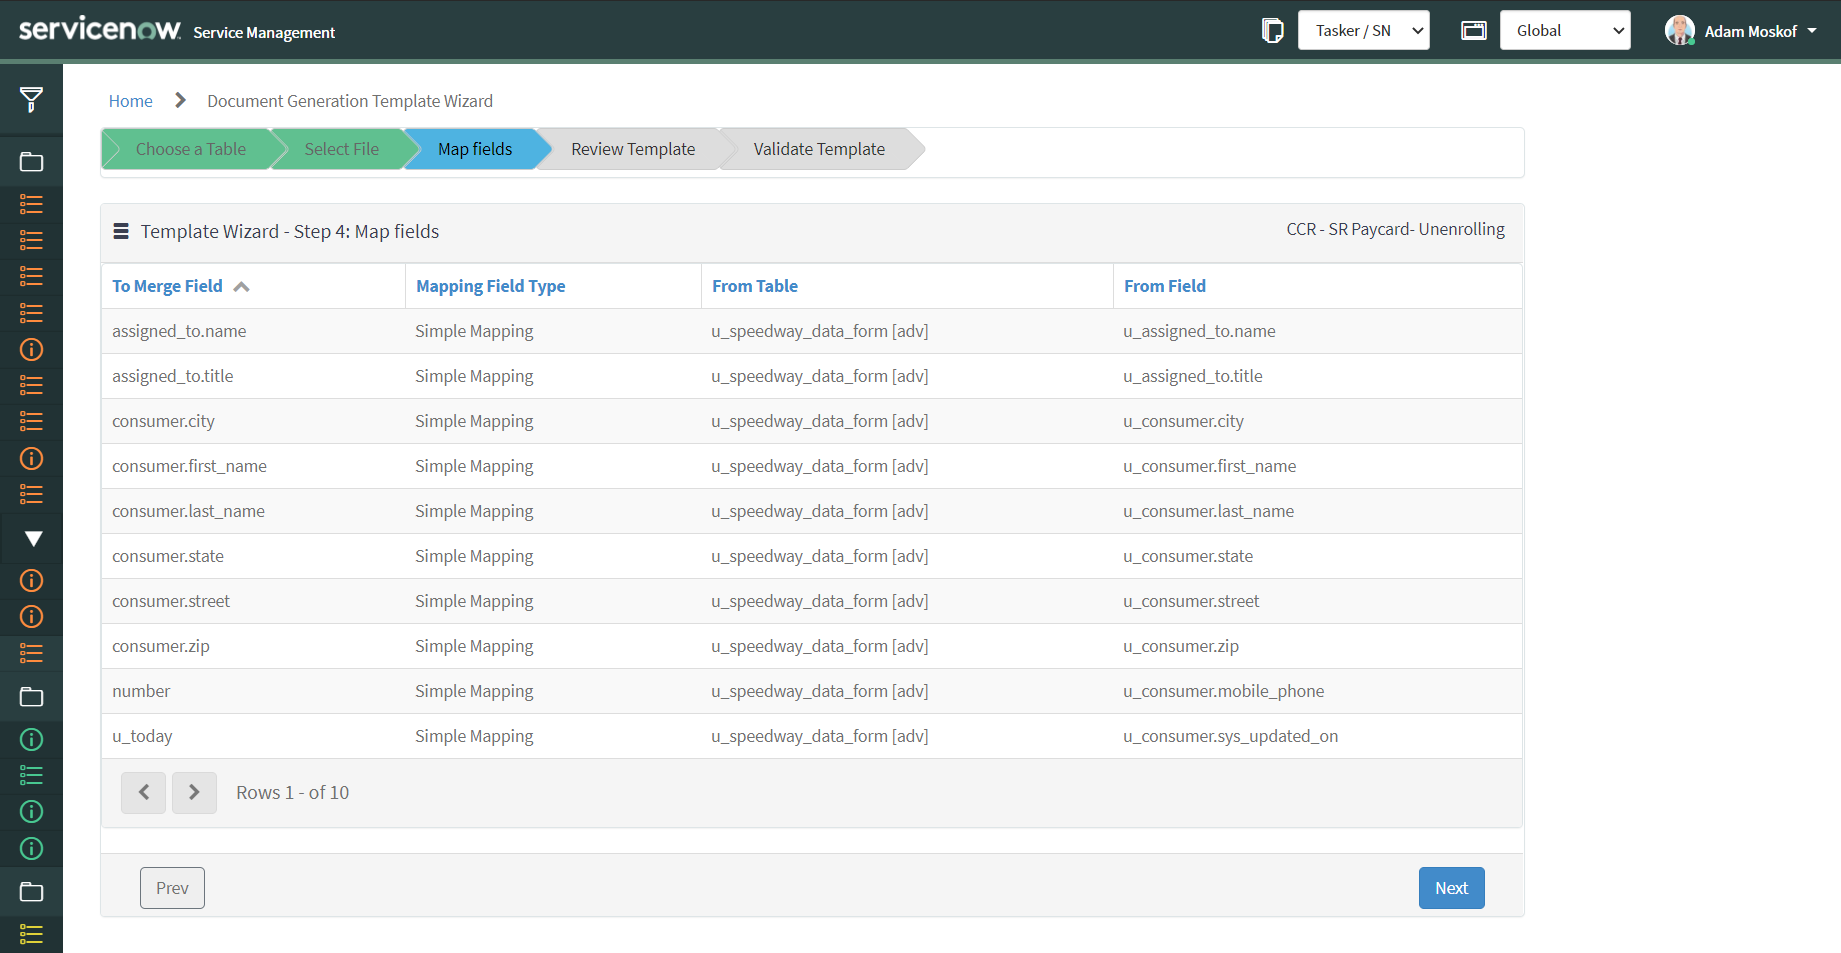
Task: Sort by To Merge Field column
Action: point(167,286)
